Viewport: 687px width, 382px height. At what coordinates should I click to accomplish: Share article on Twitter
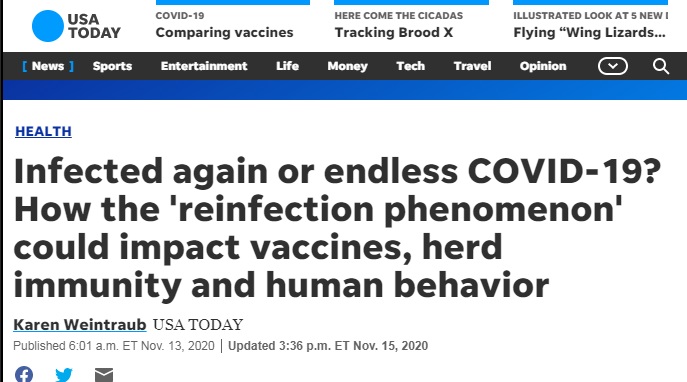coord(64,375)
